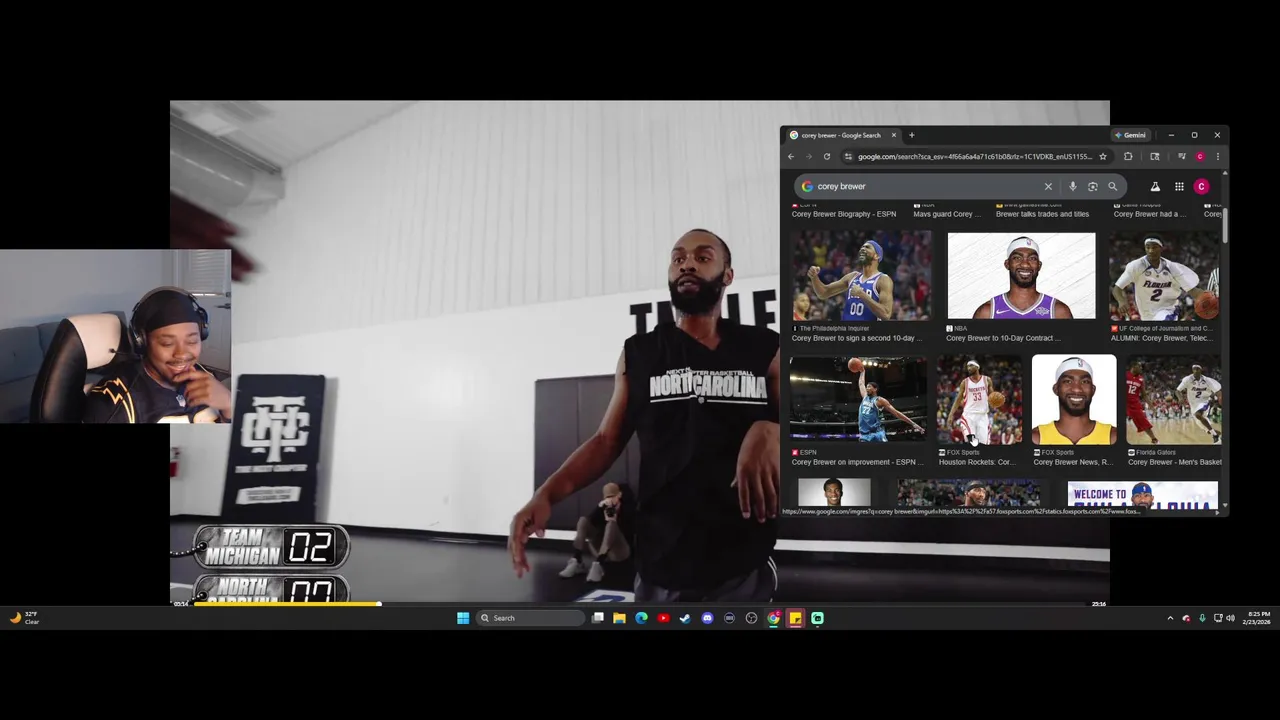The height and width of the screenshot is (720, 1280).
Task: Open YouTube app on taskbar
Action: coord(664,618)
